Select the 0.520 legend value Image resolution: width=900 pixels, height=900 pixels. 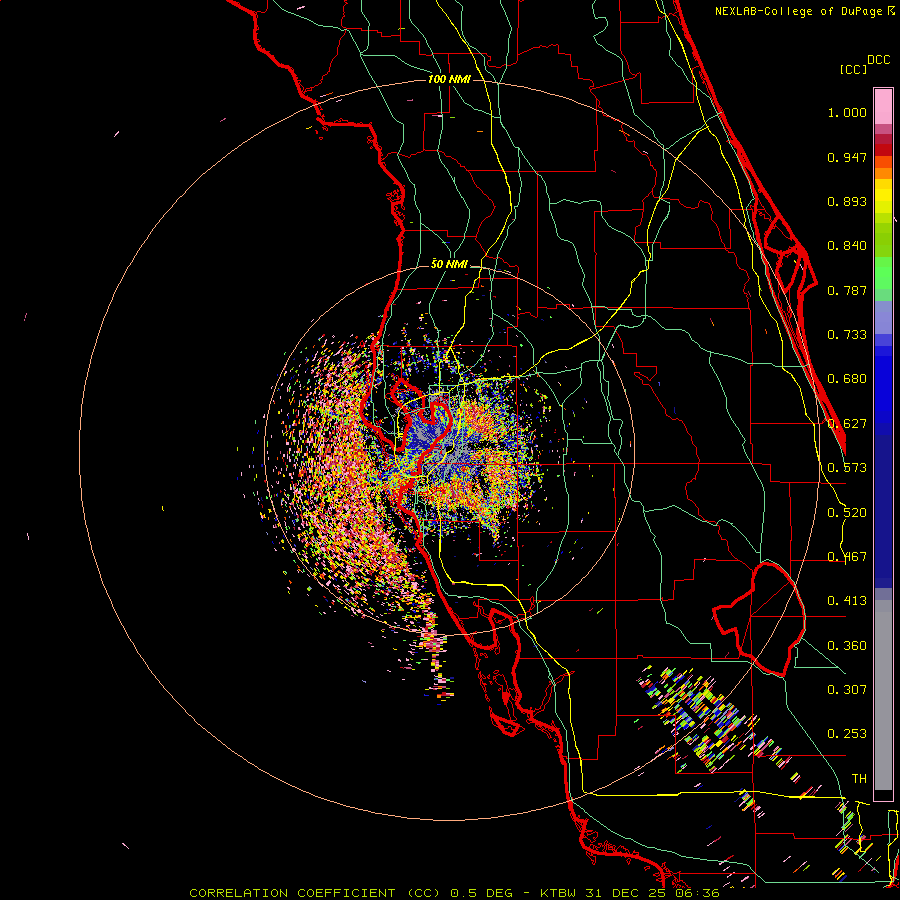847,513
